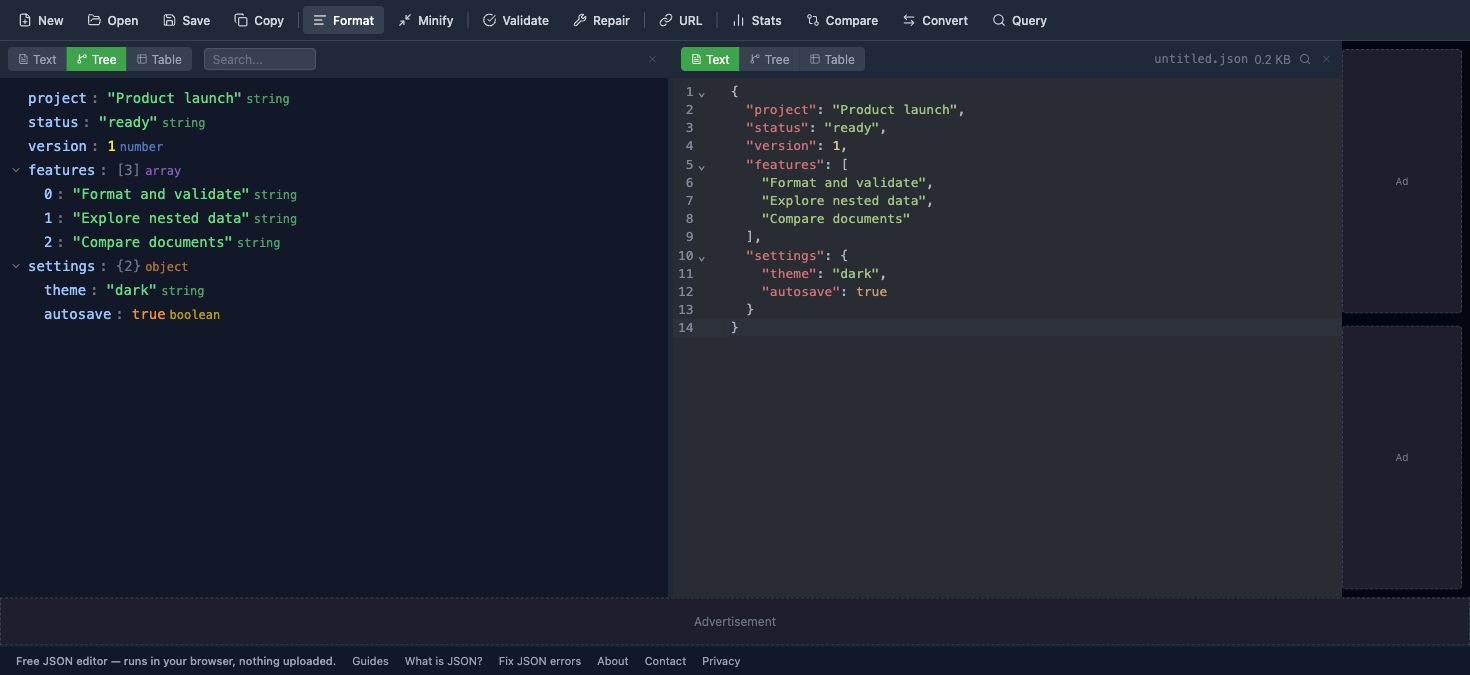1470x675 pixels.
Task: Repair the JSON with Repair tool
Action: [601, 20]
